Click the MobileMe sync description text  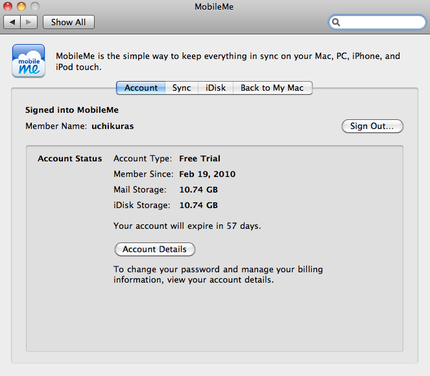point(228,61)
